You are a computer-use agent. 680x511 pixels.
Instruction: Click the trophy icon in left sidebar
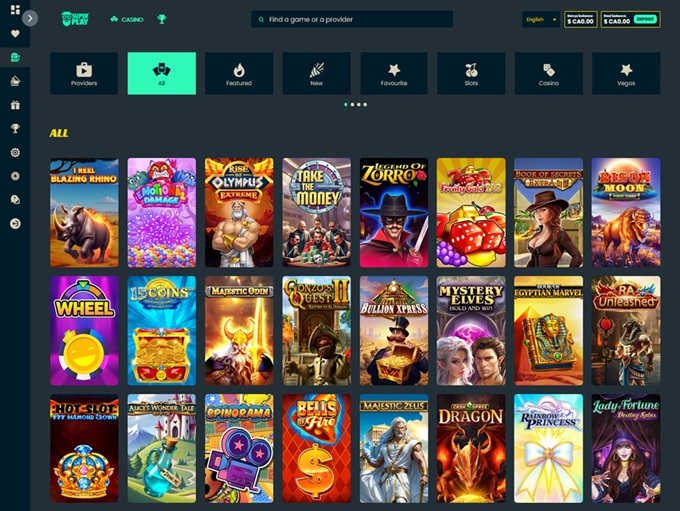click(15, 128)
